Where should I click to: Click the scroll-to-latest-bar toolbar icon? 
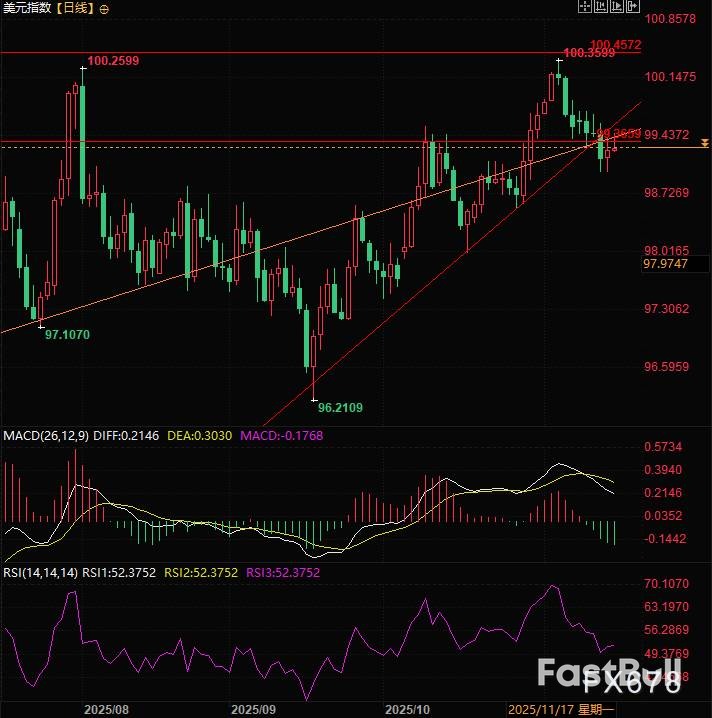tap(633, 6)
